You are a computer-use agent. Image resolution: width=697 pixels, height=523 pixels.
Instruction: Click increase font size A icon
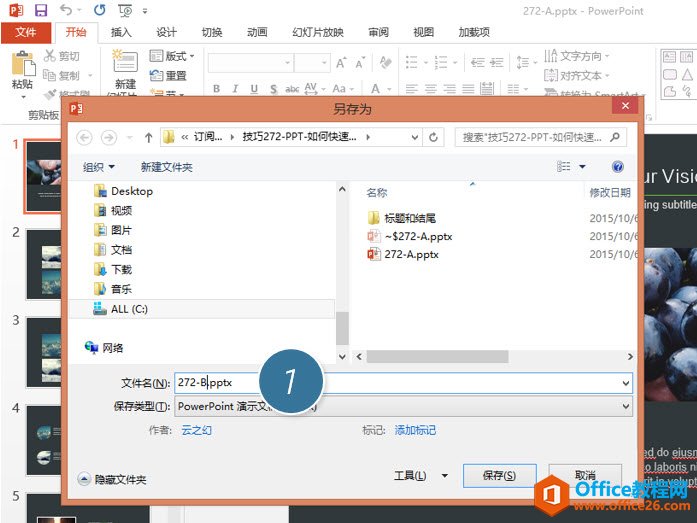(341, 63)
